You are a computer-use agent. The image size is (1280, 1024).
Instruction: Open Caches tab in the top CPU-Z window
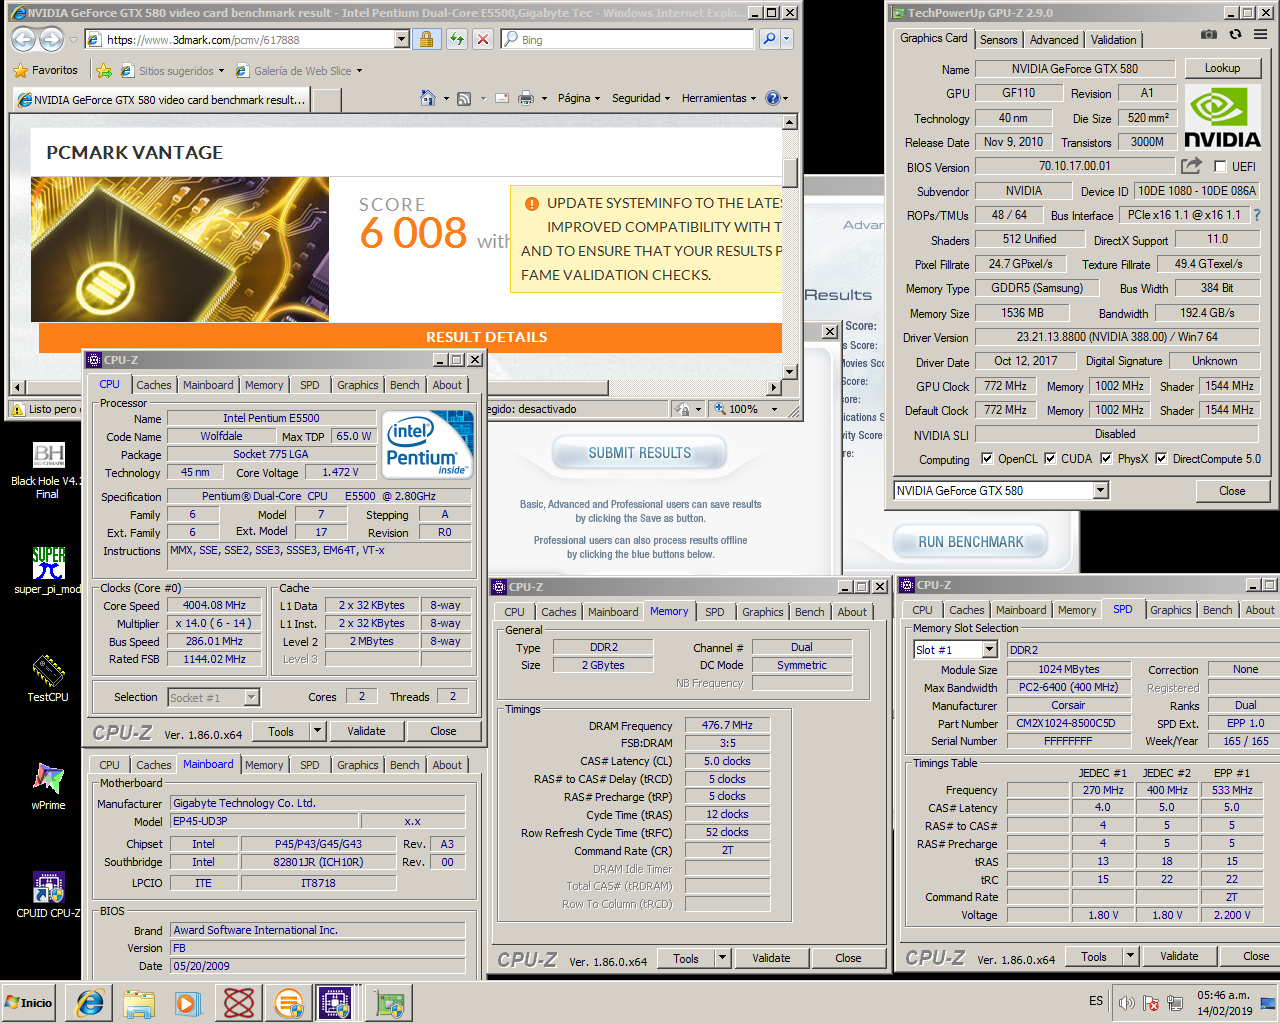point(154,385)
